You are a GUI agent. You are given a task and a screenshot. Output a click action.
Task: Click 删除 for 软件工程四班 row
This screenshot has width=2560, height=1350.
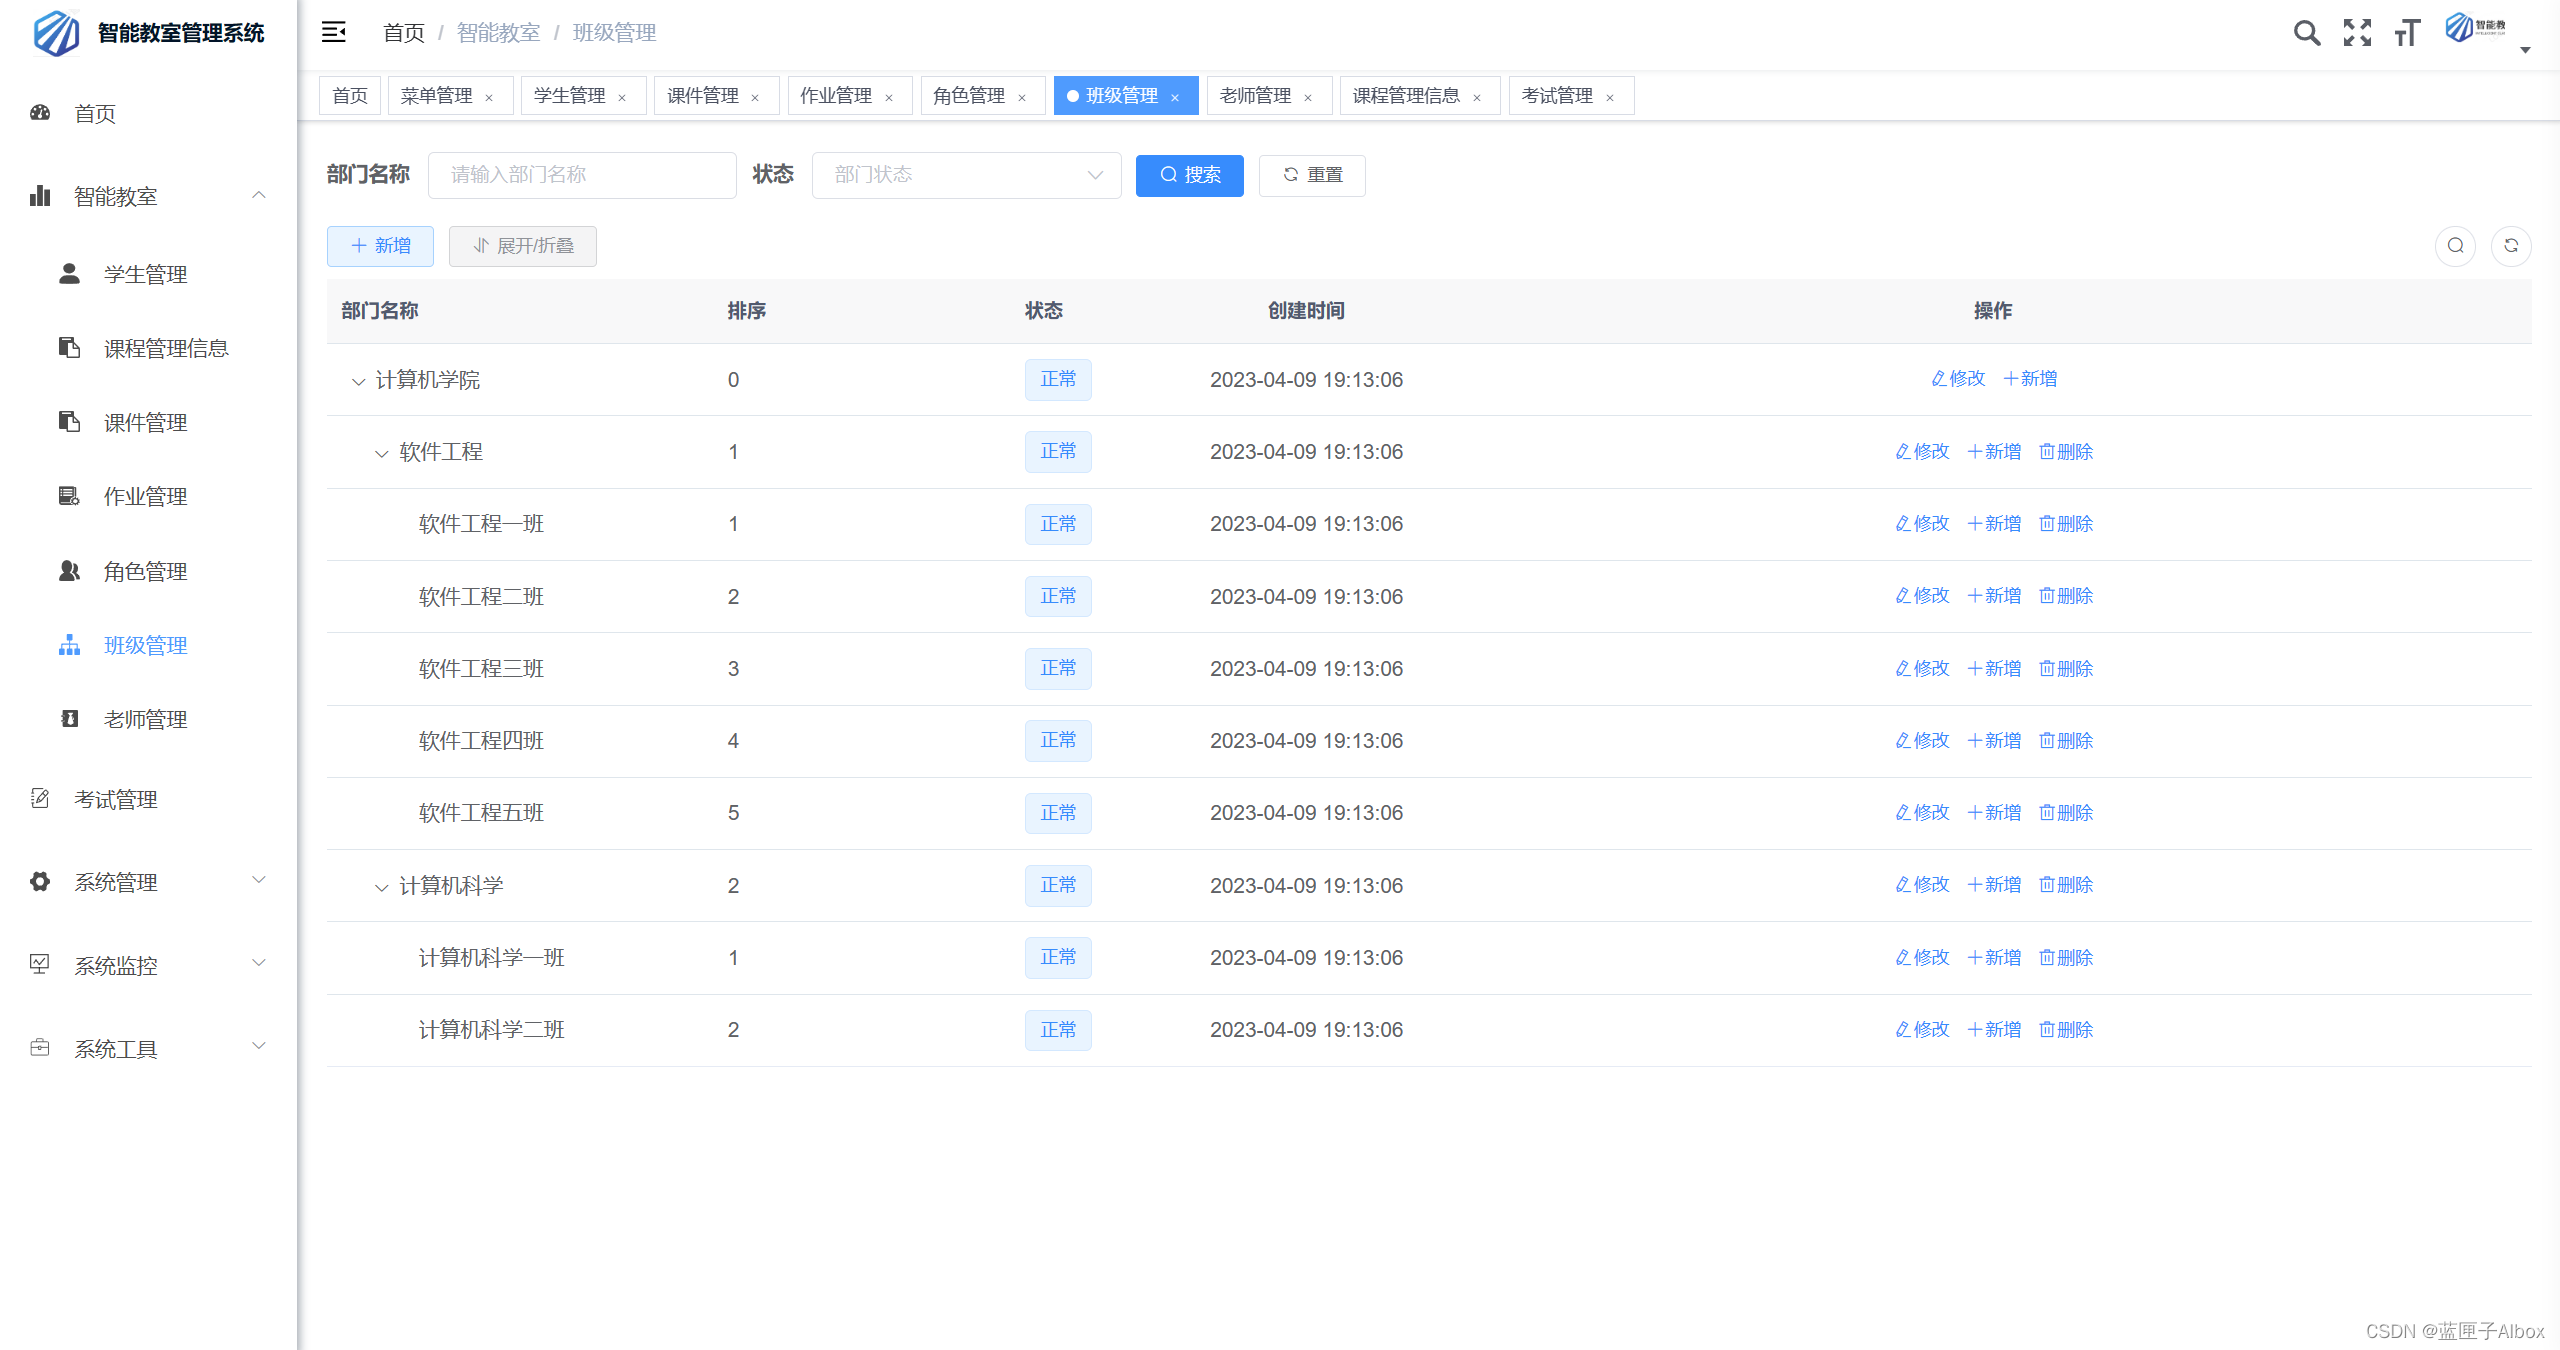(2066, 741)
